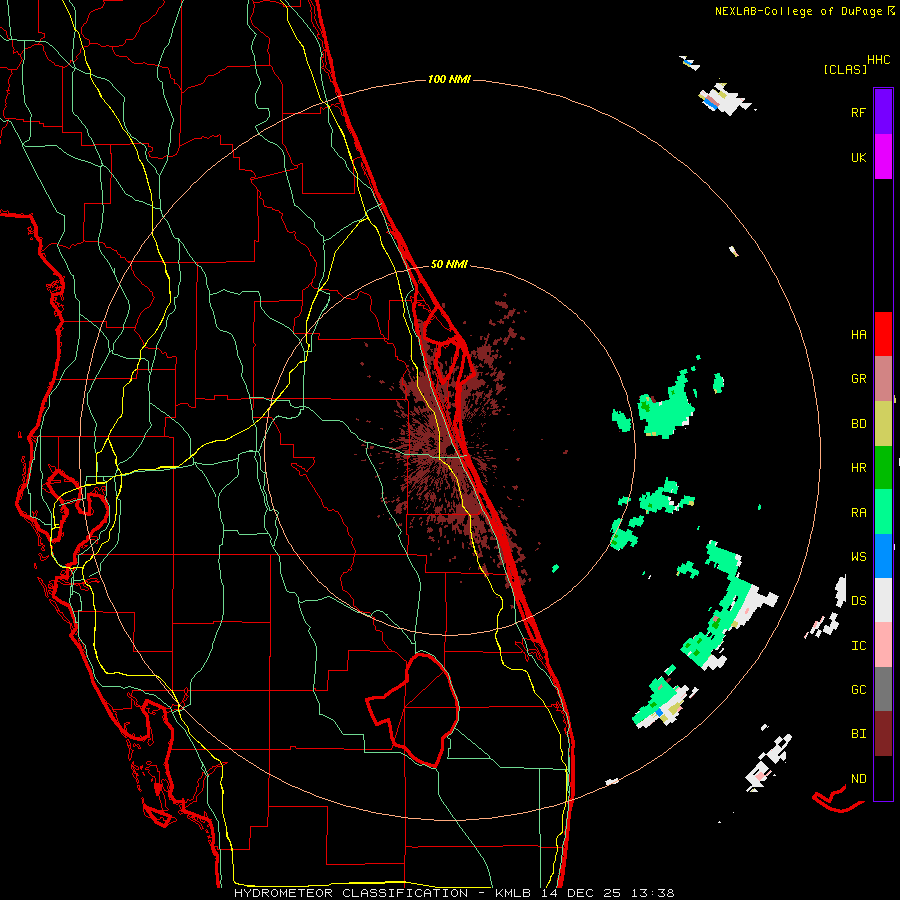Click the 'BI' legend label

click(x=858, y=734)
